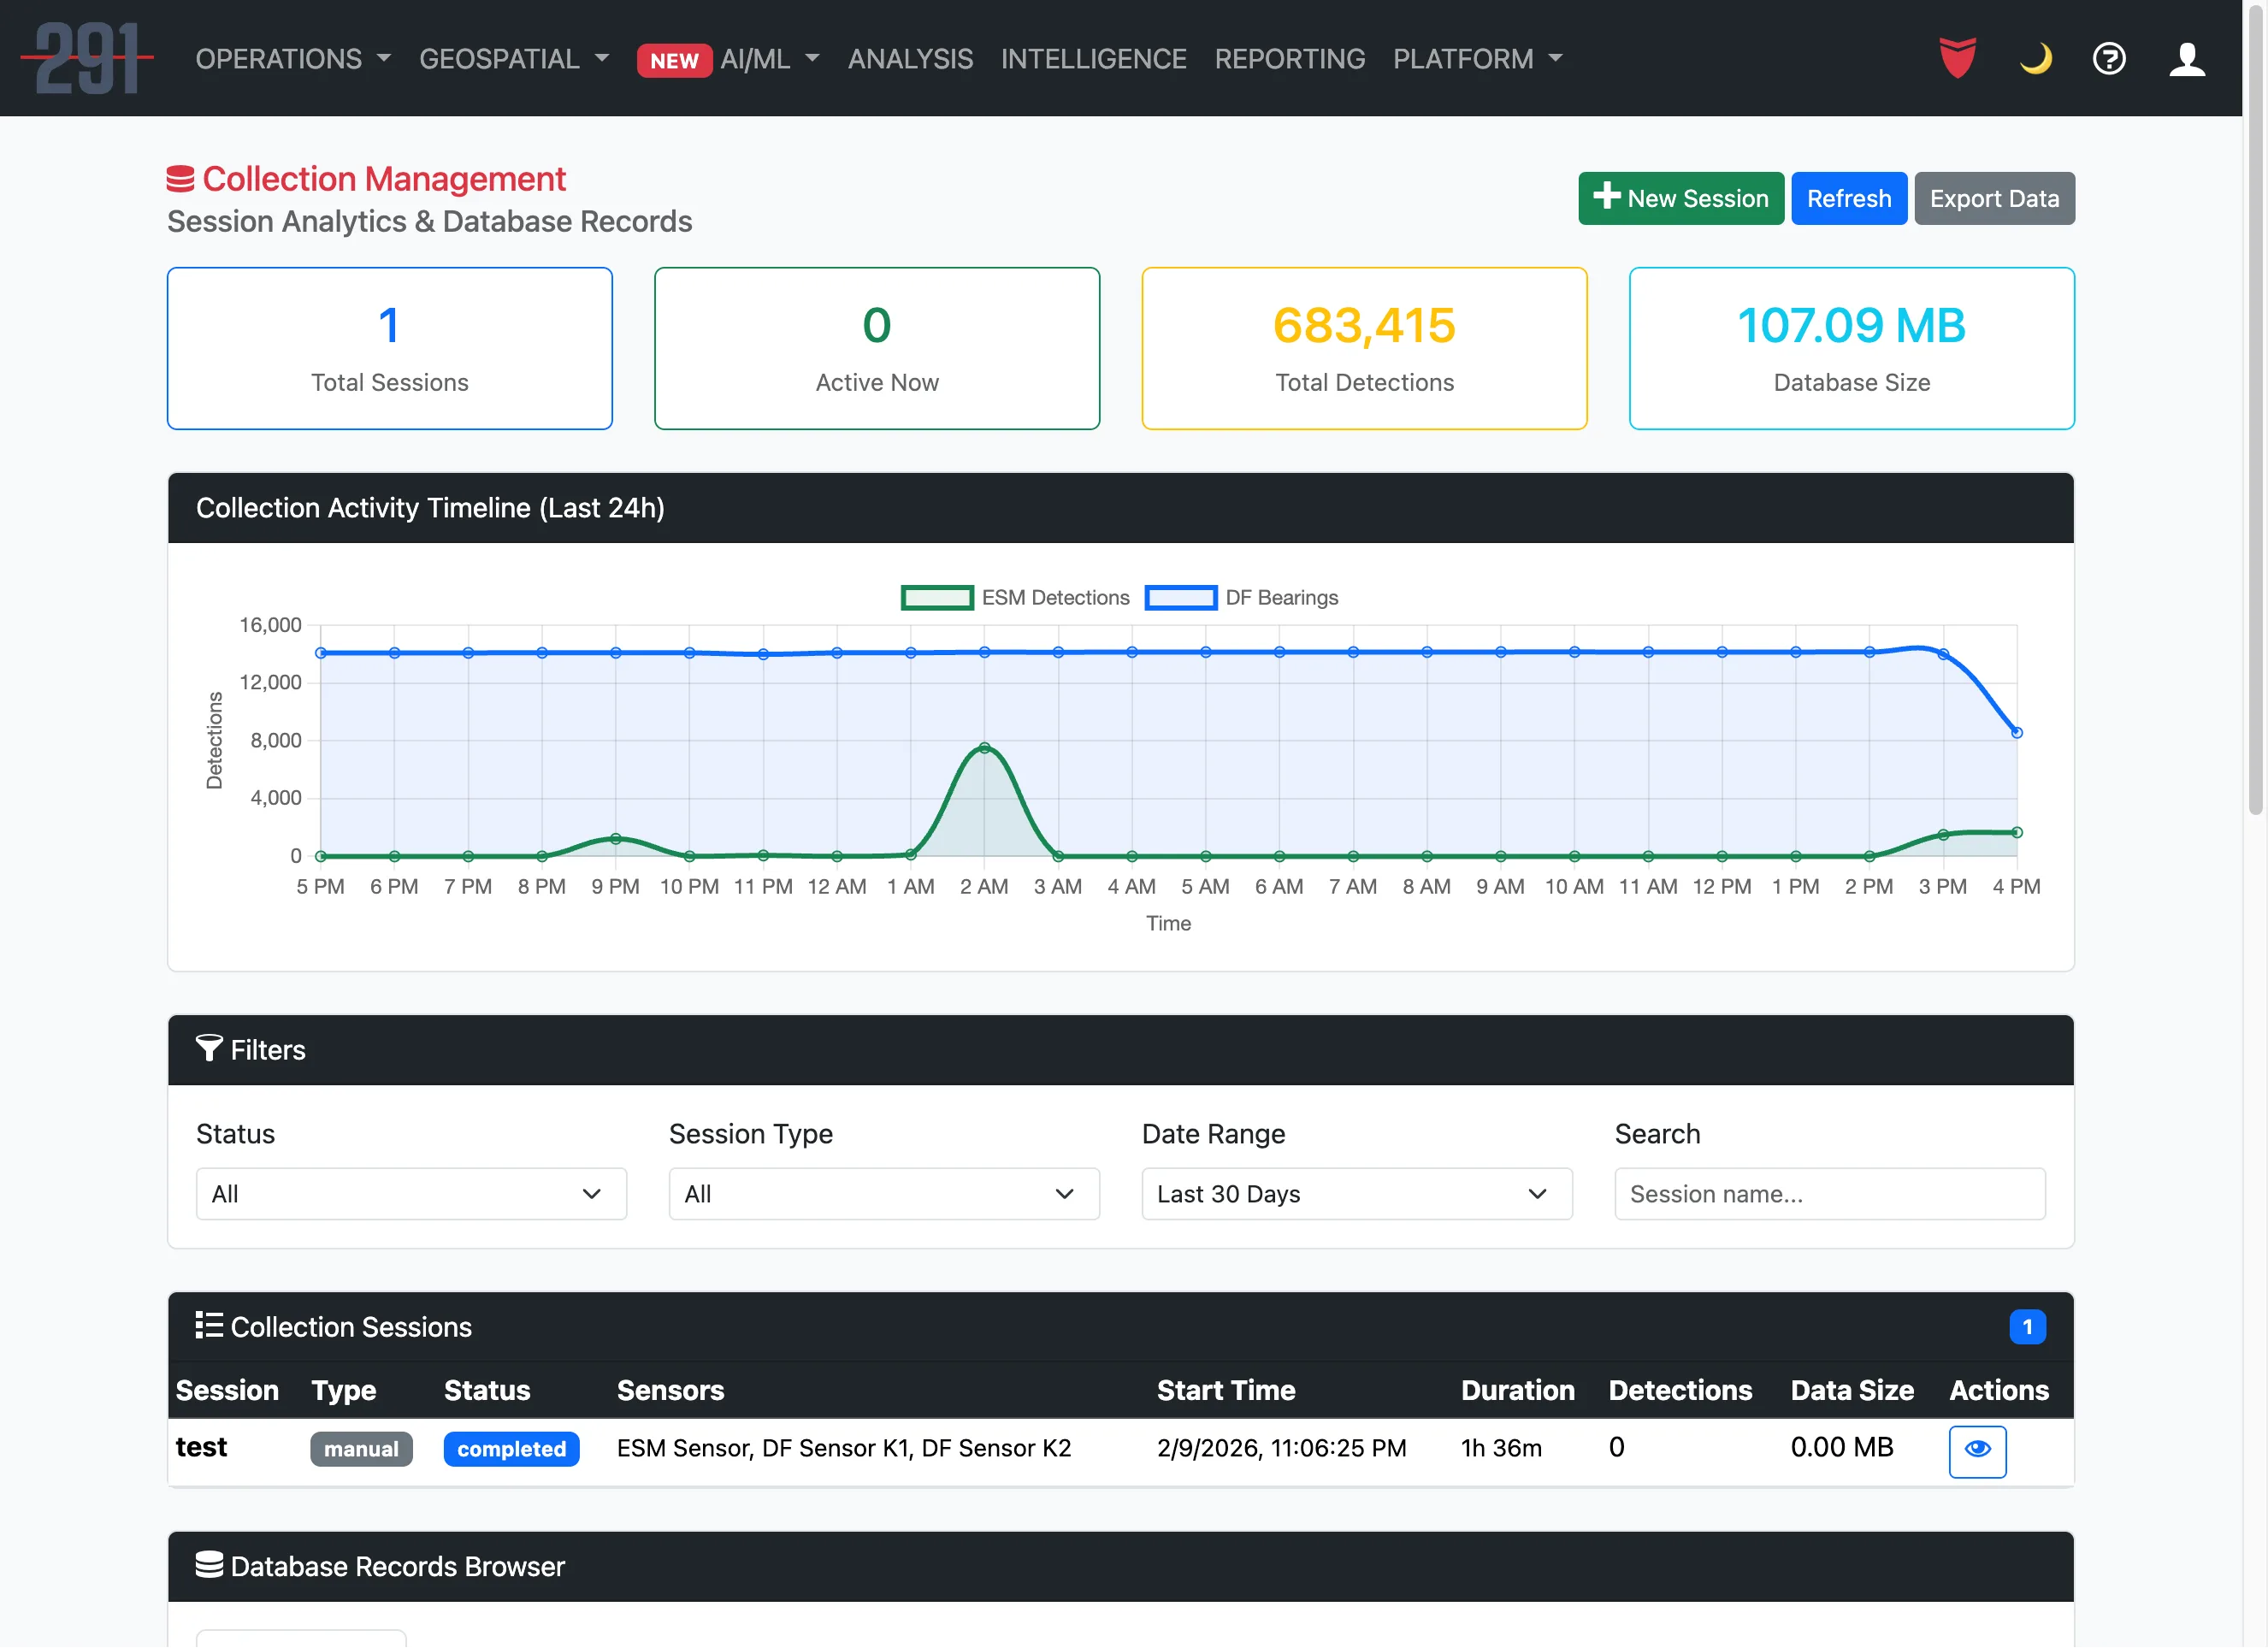Click the Export Data button
2268x1648 pixels.
tap(1994, 198)
